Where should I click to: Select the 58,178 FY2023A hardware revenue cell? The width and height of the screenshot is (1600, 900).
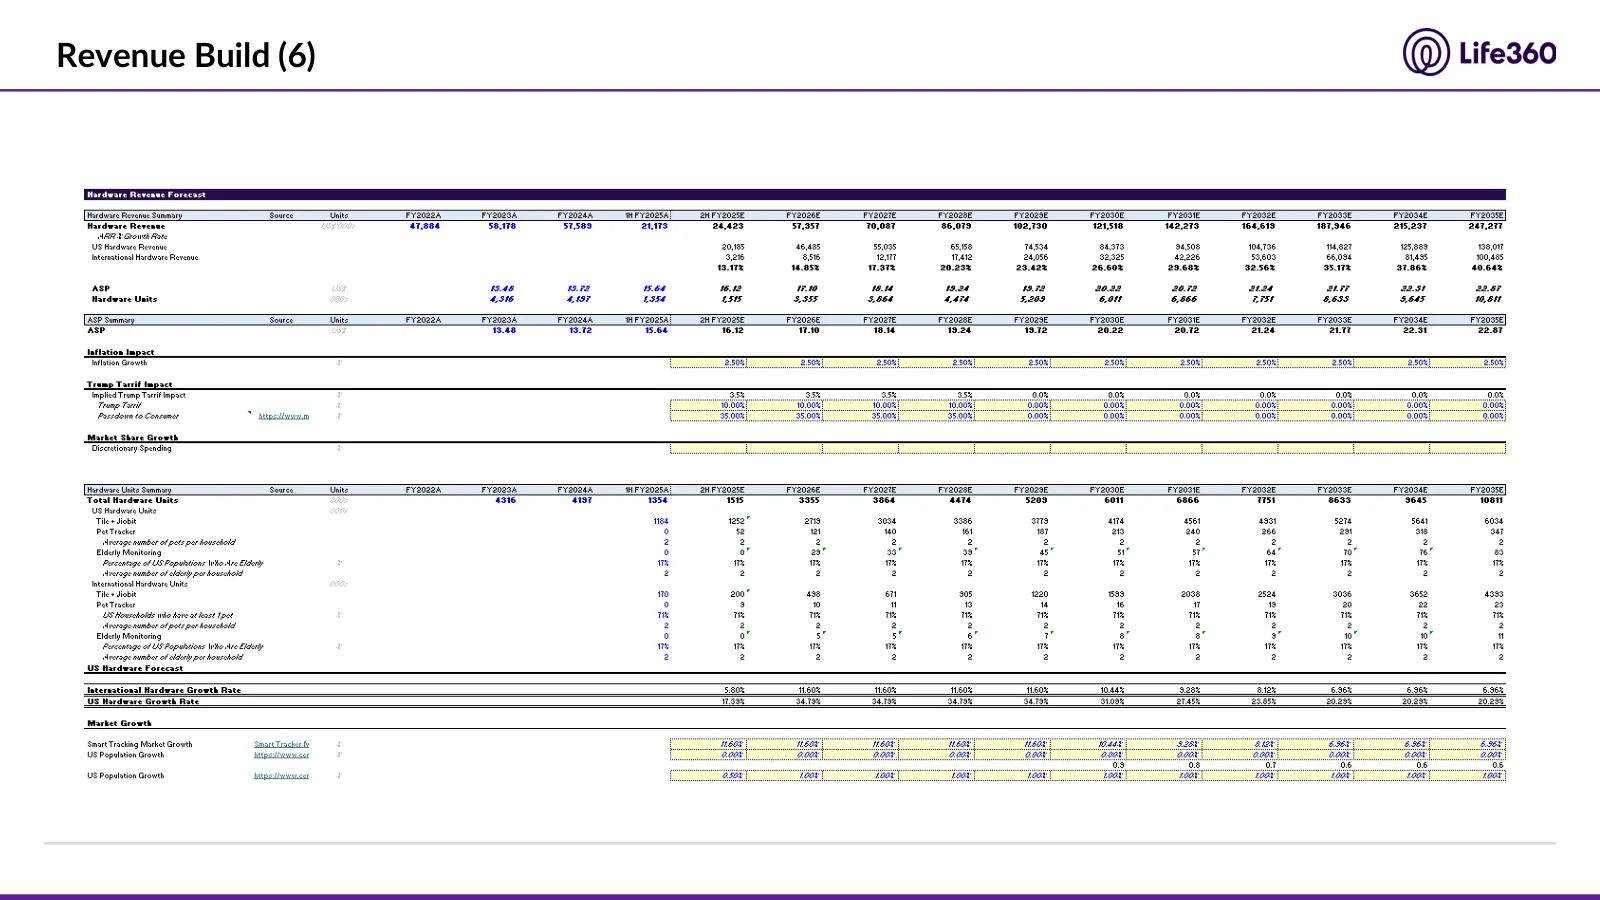tap(502, 226)
